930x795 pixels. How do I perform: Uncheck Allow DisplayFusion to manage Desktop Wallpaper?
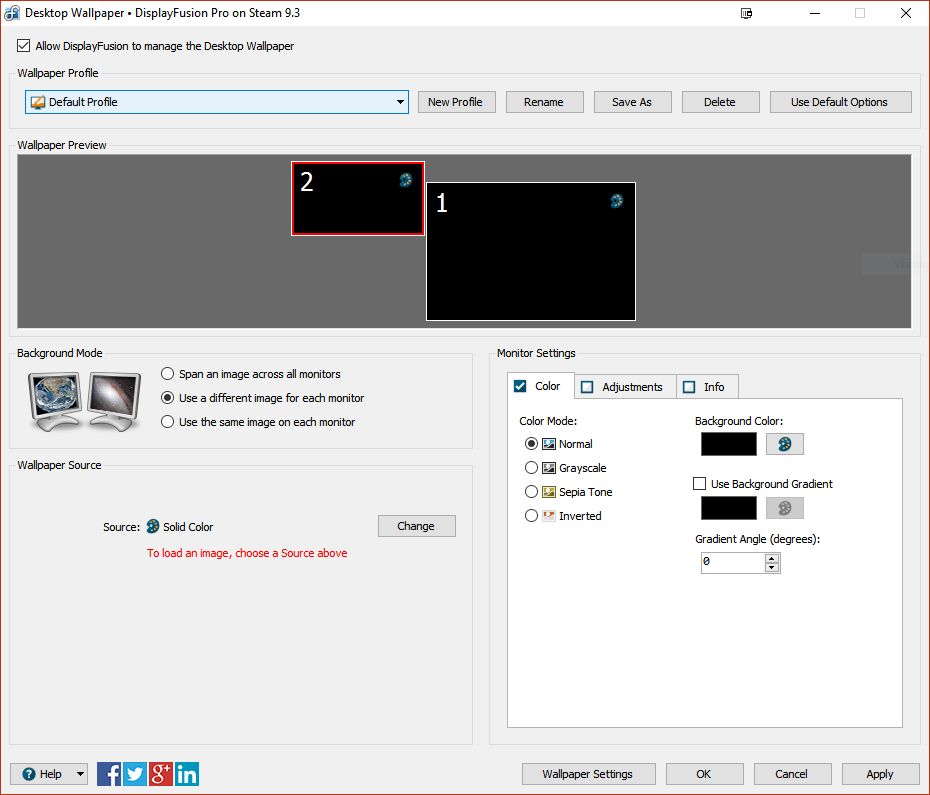pos(24,46)
